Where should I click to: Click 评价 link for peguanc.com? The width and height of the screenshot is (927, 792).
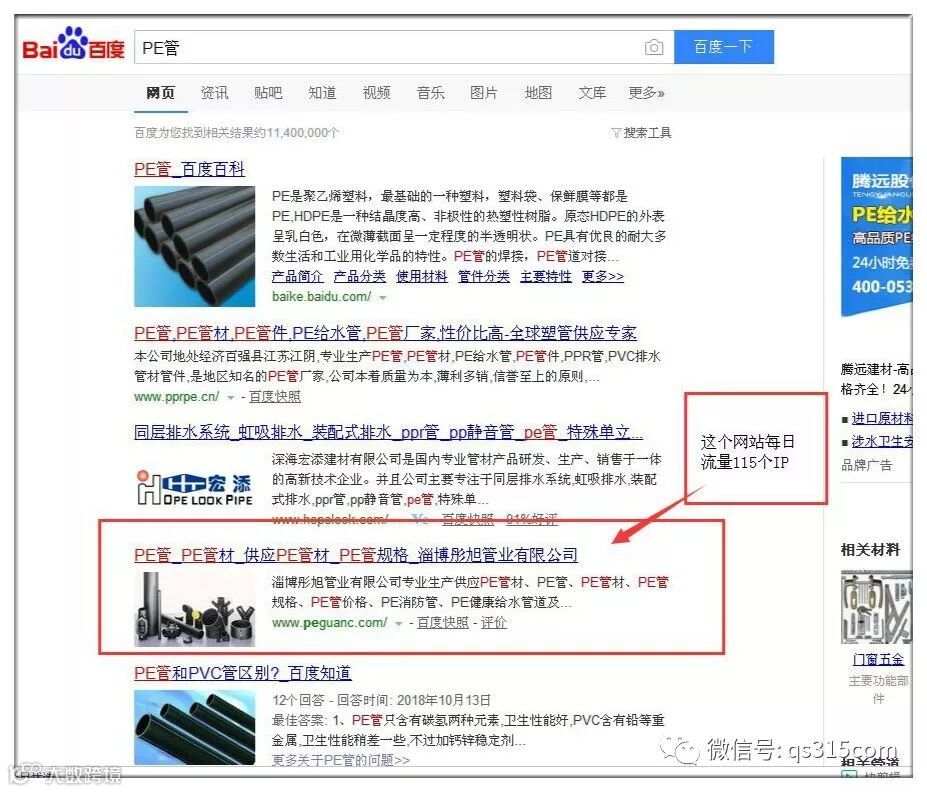click(494, 622)
